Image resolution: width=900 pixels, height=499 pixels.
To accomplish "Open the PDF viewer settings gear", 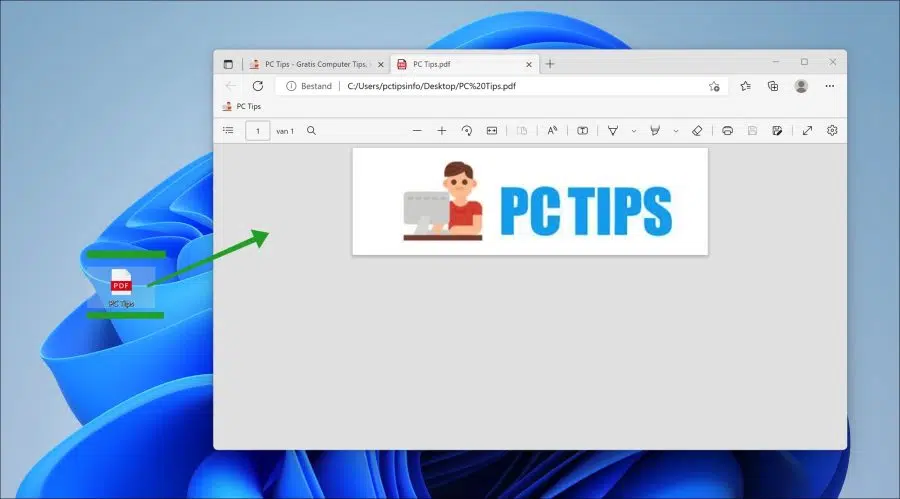I will (x=832, y=131).
